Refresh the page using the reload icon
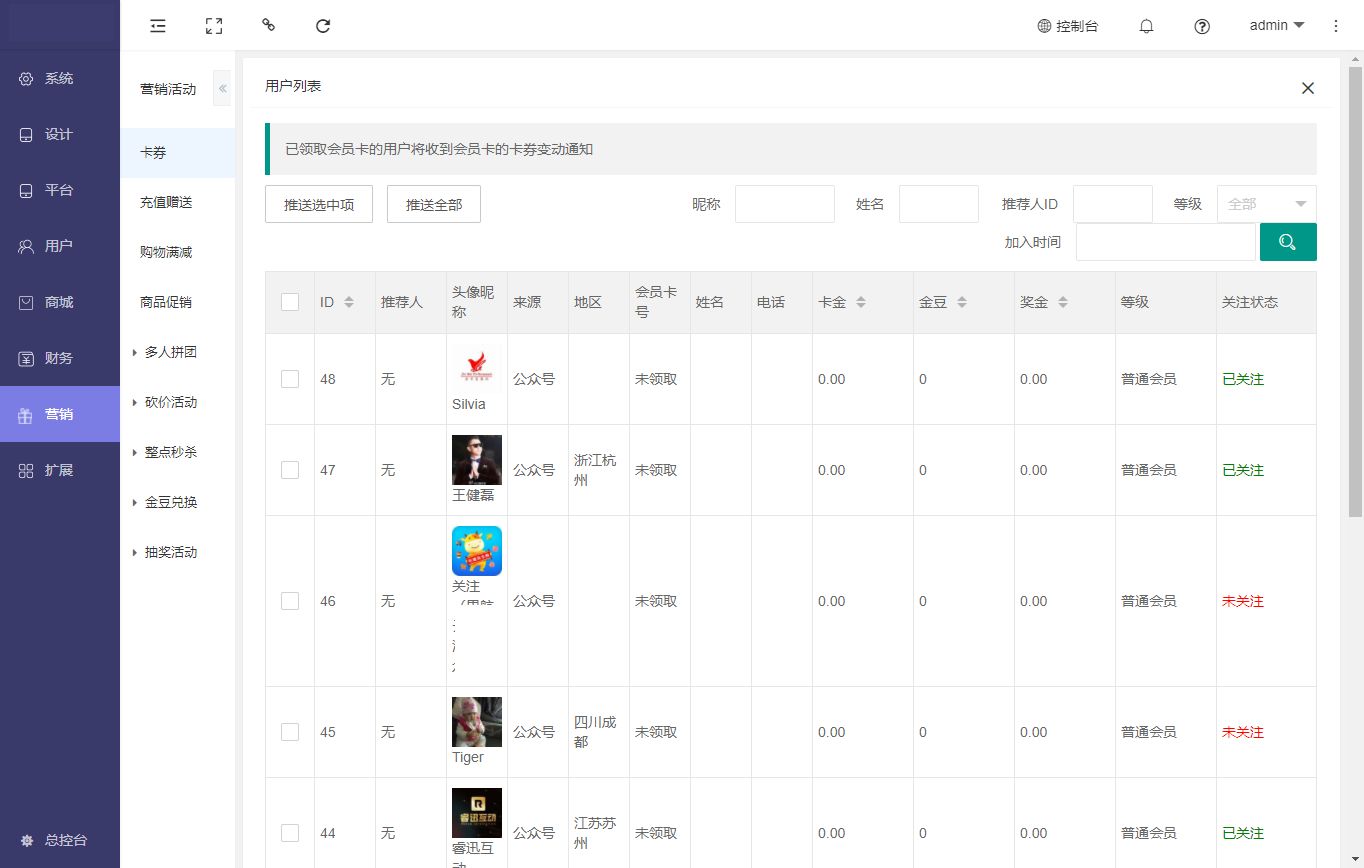 pos(323,26)
